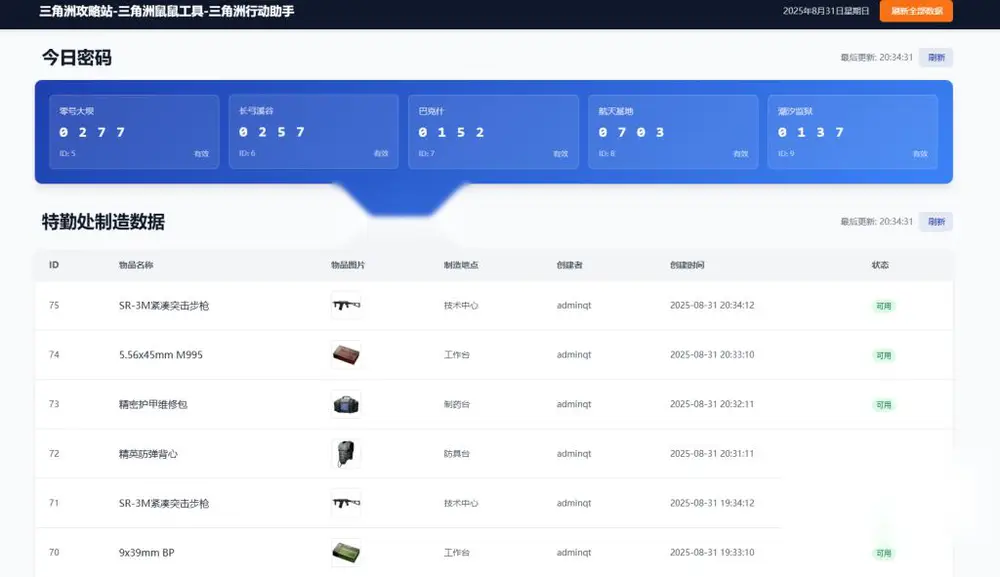This screenshot has height=577, width=1000.
Task: Click the 精密护甲维修包 item picture
Action: pos(346,404)
